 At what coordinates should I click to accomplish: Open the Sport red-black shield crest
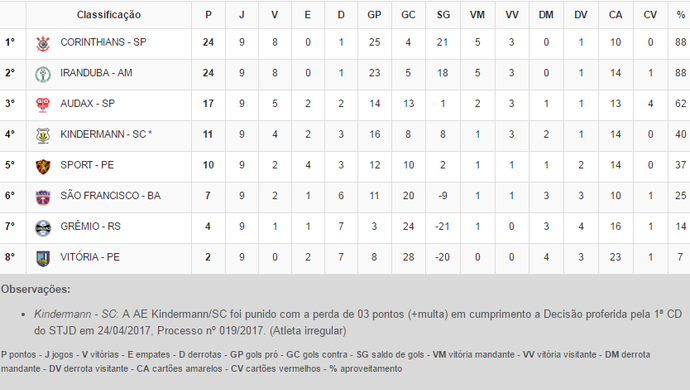(43, 166)
